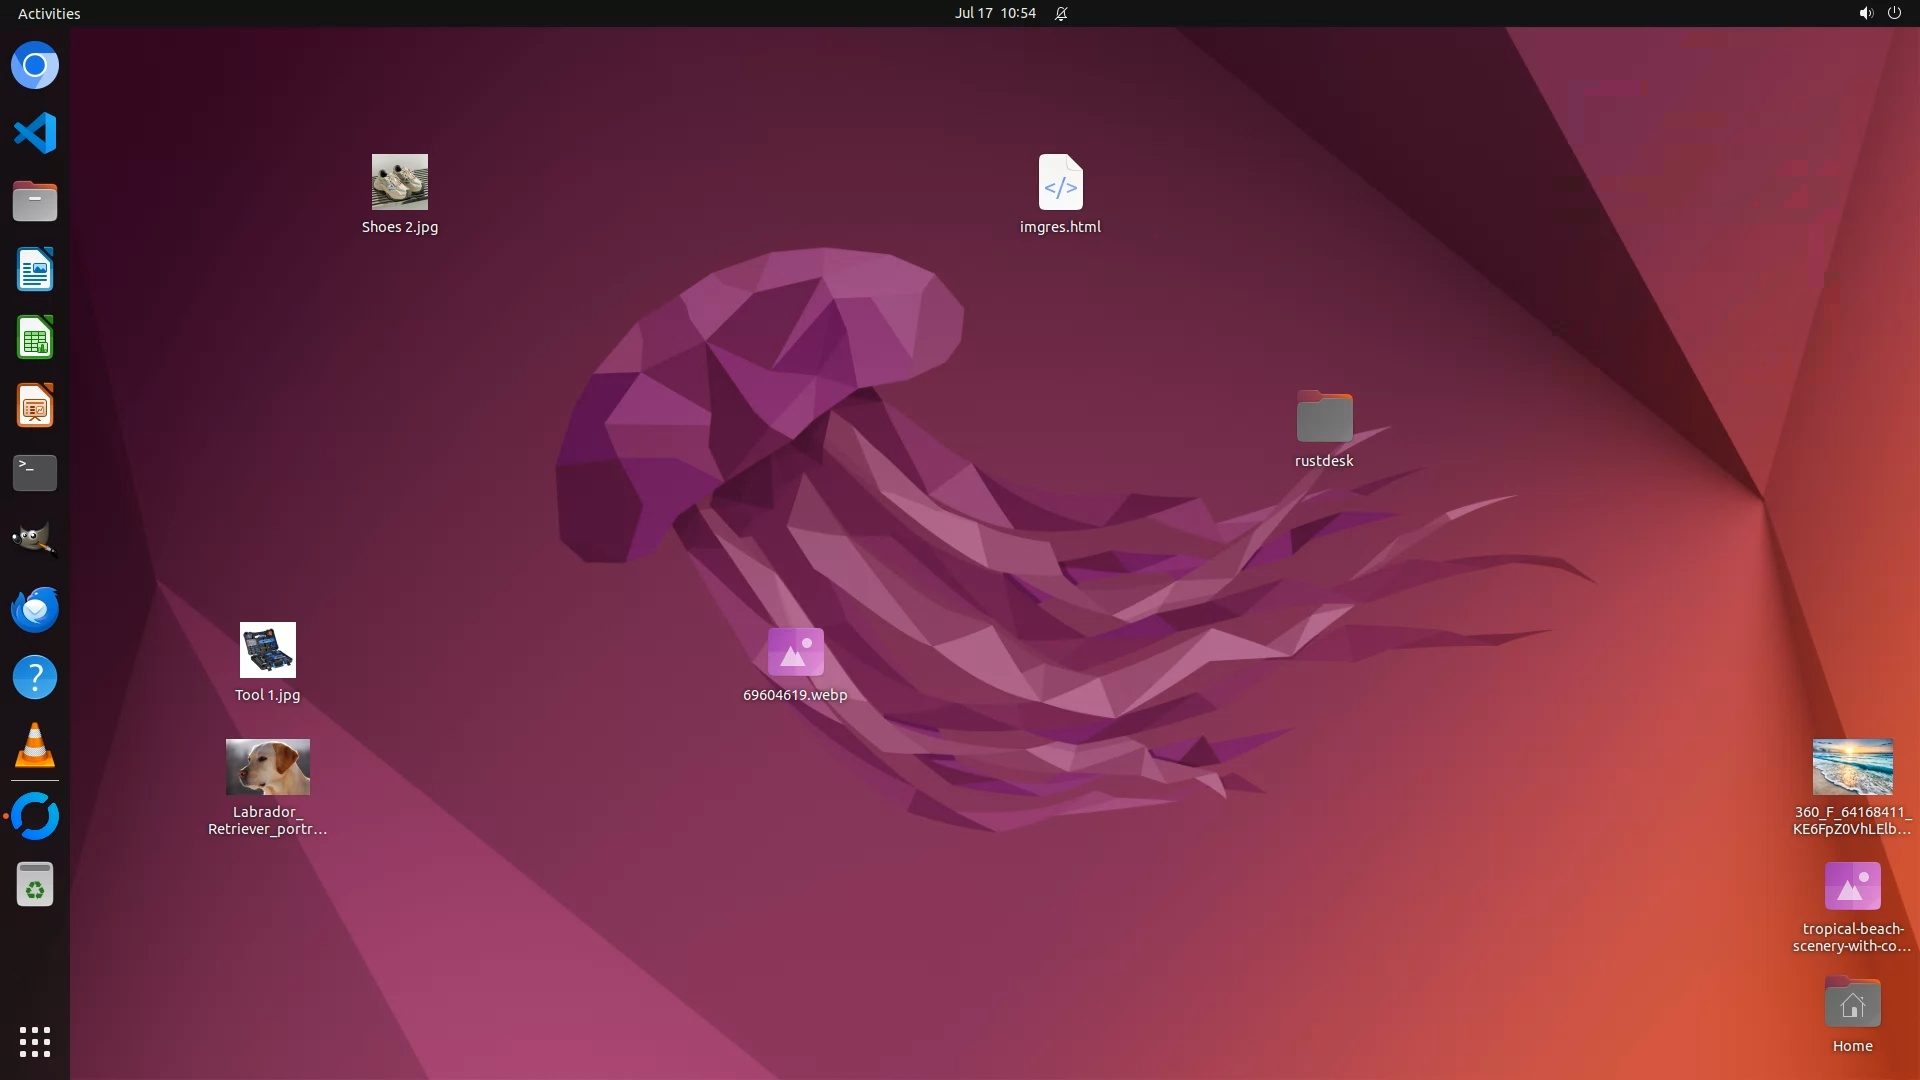Open the clock and calendar menu
Screen dimensions: 1920x1080
coord(994,13)
